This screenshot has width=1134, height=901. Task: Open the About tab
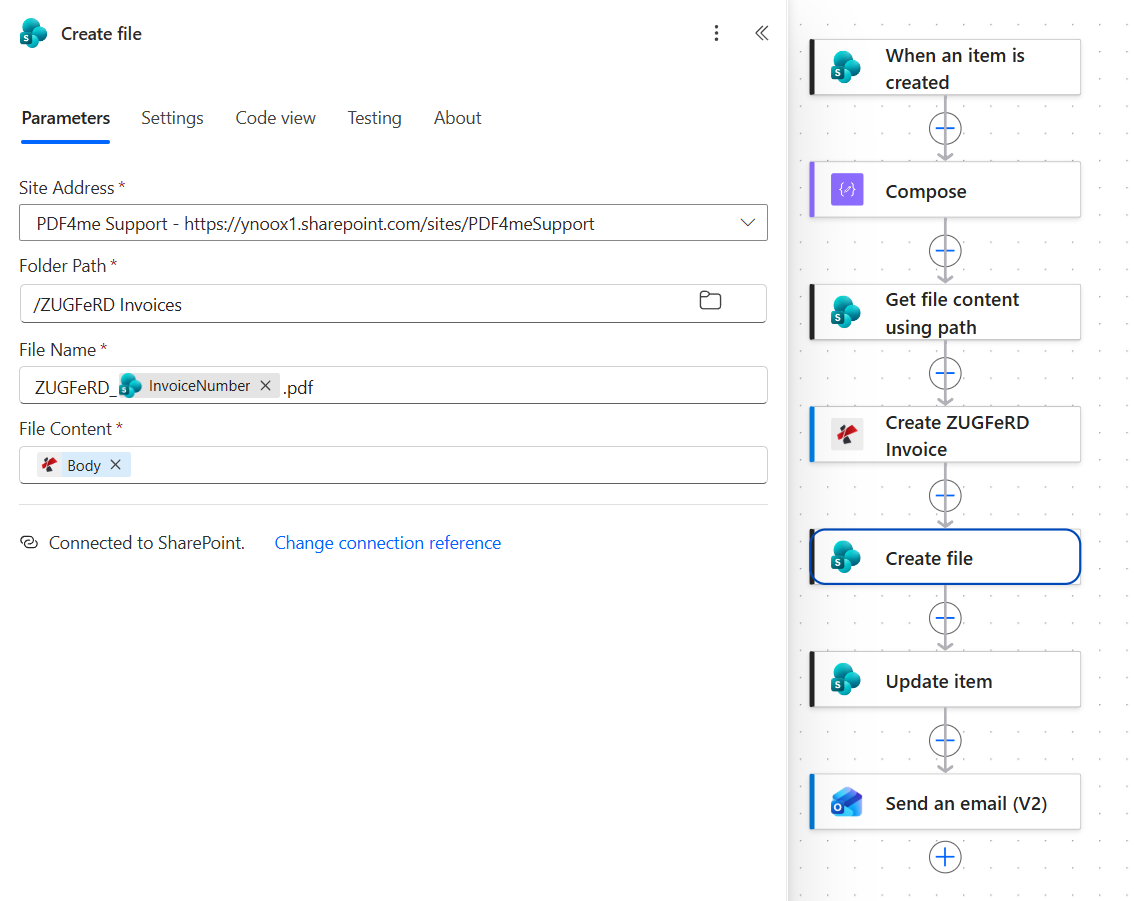coord(457,118)
